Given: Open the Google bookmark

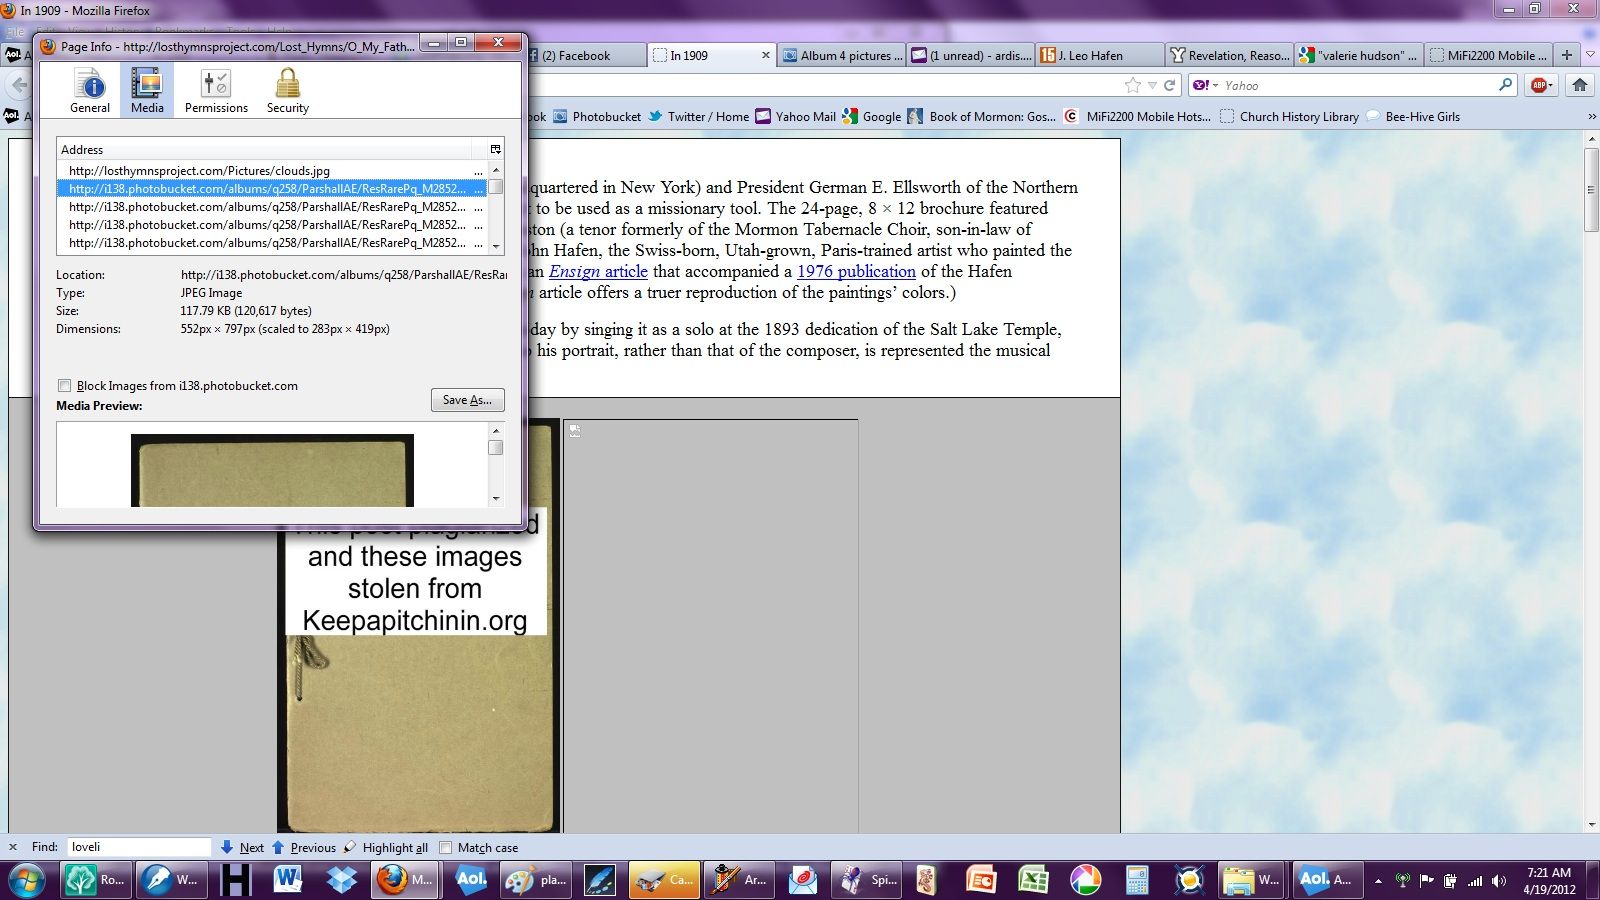Looking at the screenshot, I should point(872,116).
